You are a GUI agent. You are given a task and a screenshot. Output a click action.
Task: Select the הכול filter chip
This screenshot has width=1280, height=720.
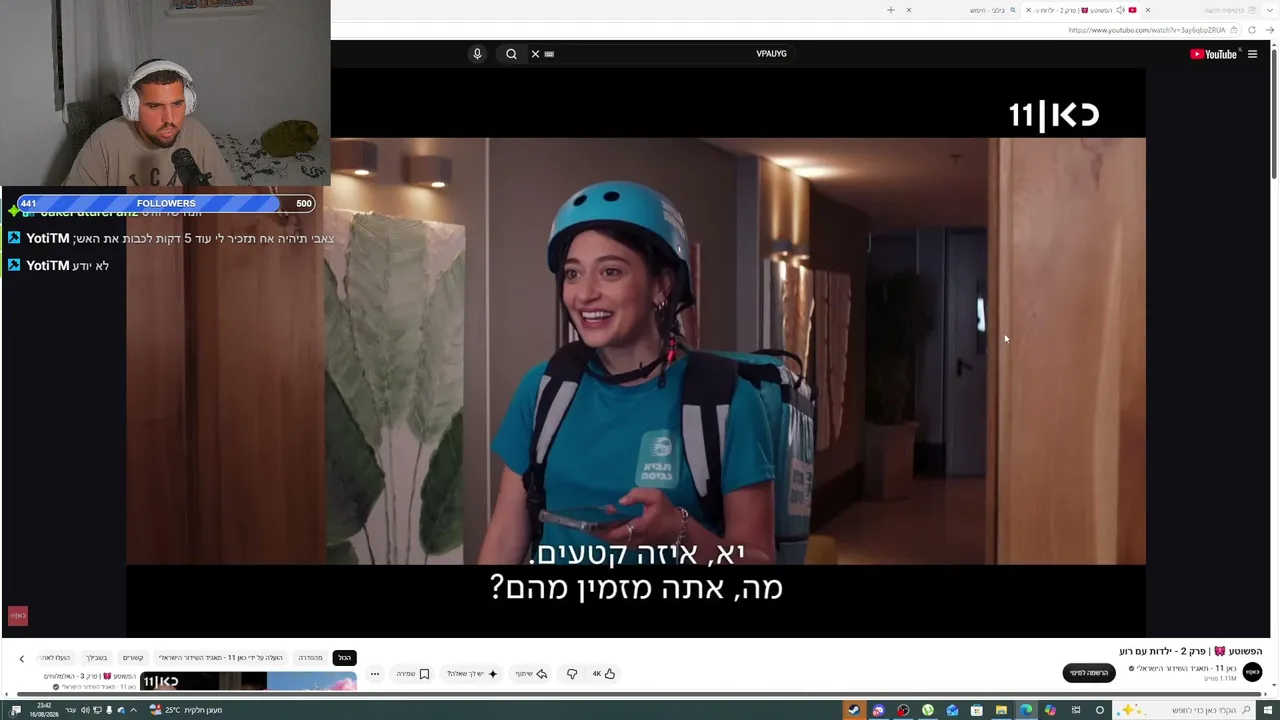click(x=344, y=658)
